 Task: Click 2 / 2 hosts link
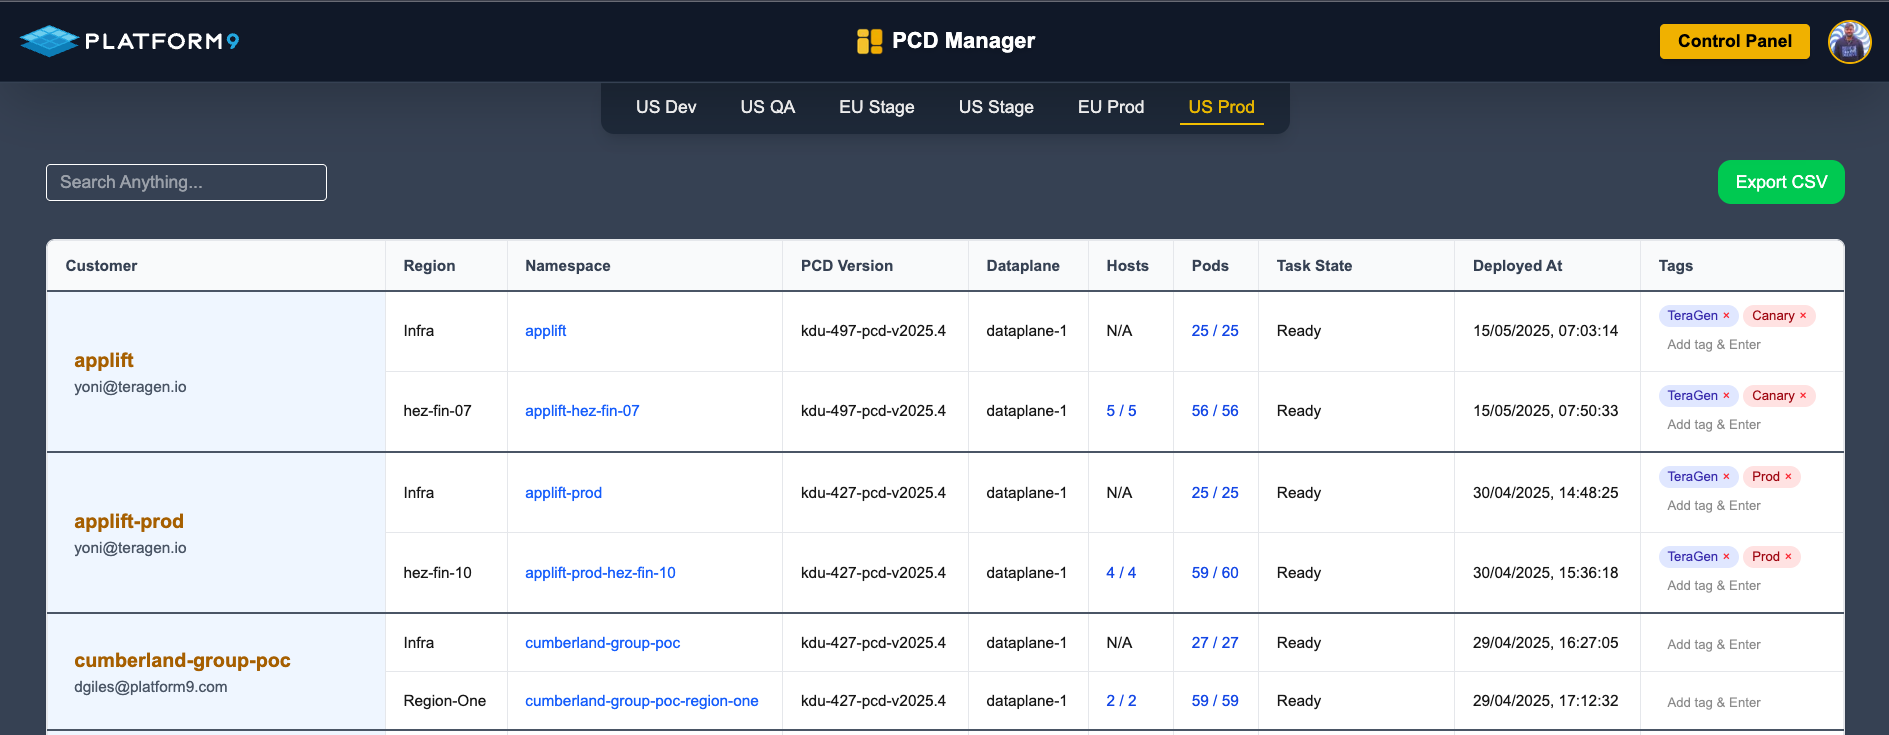point(1121,701)
